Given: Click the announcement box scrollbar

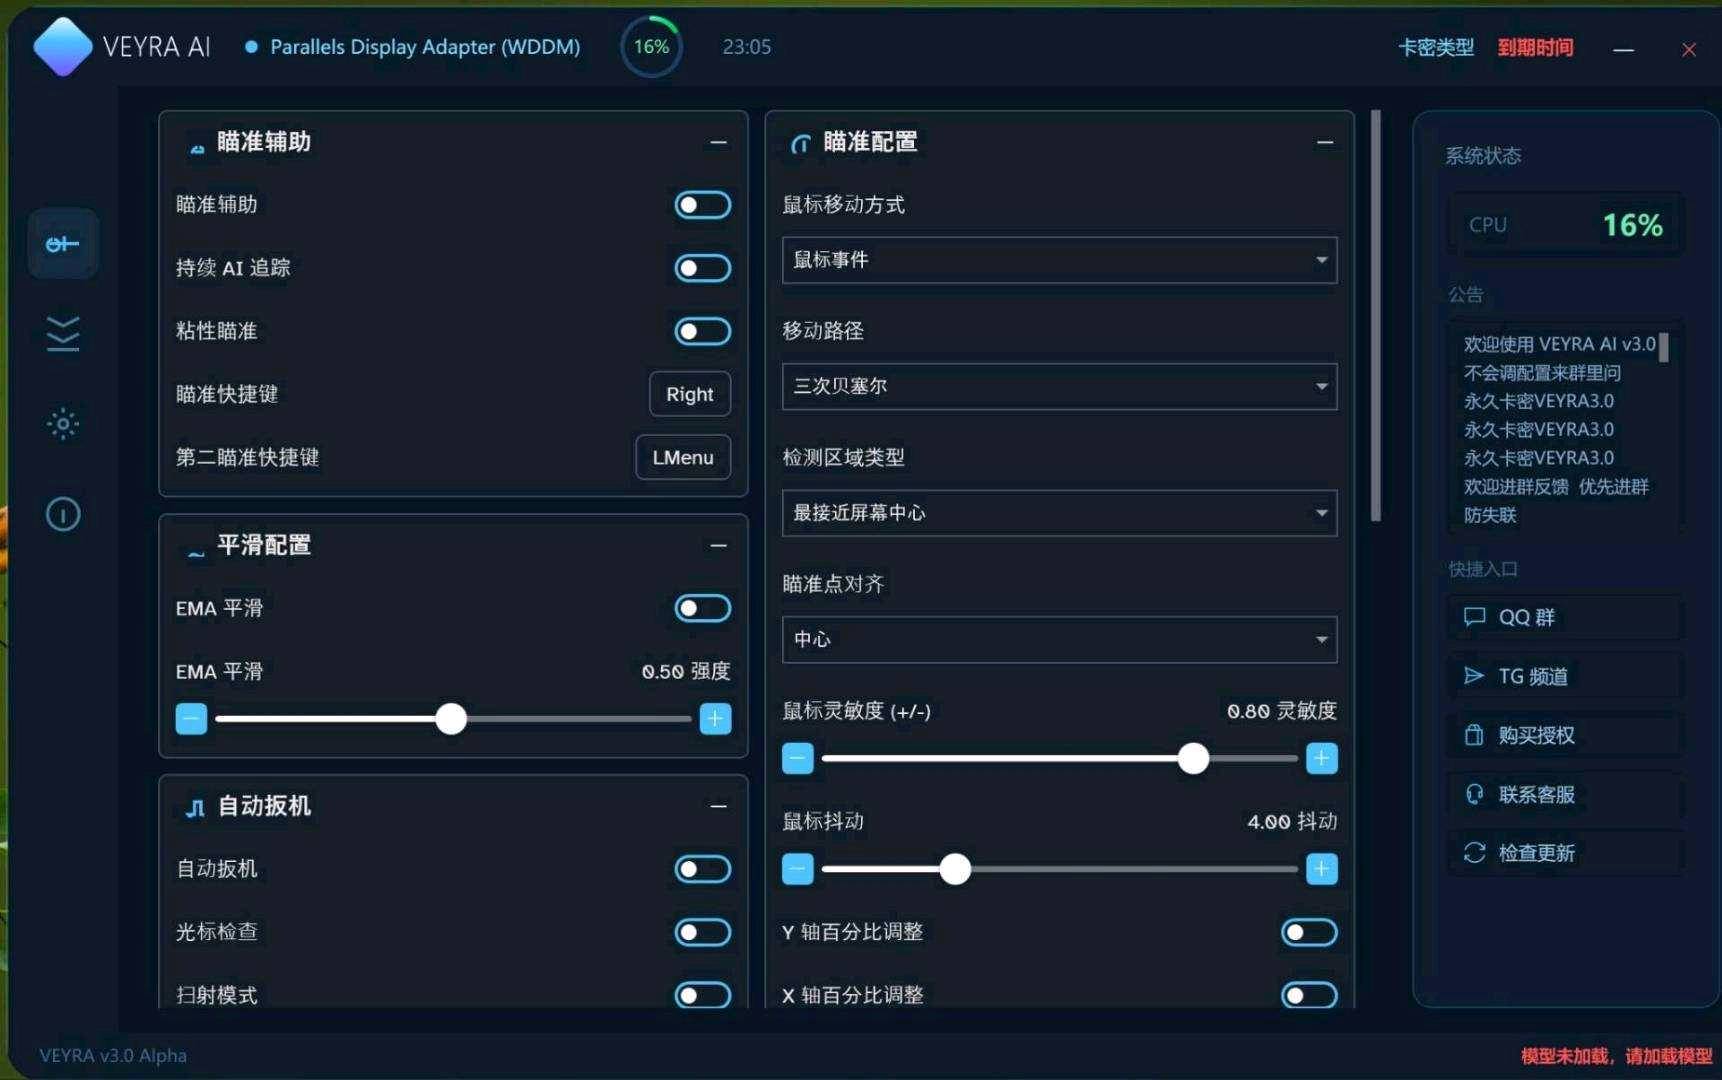Looking at the screenshot, I should pos(1663,347).
